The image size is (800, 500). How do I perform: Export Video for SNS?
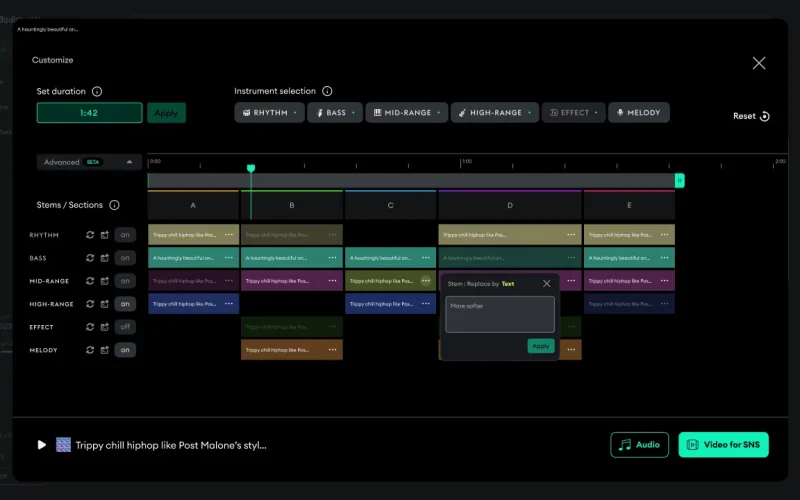pos(723,445)
